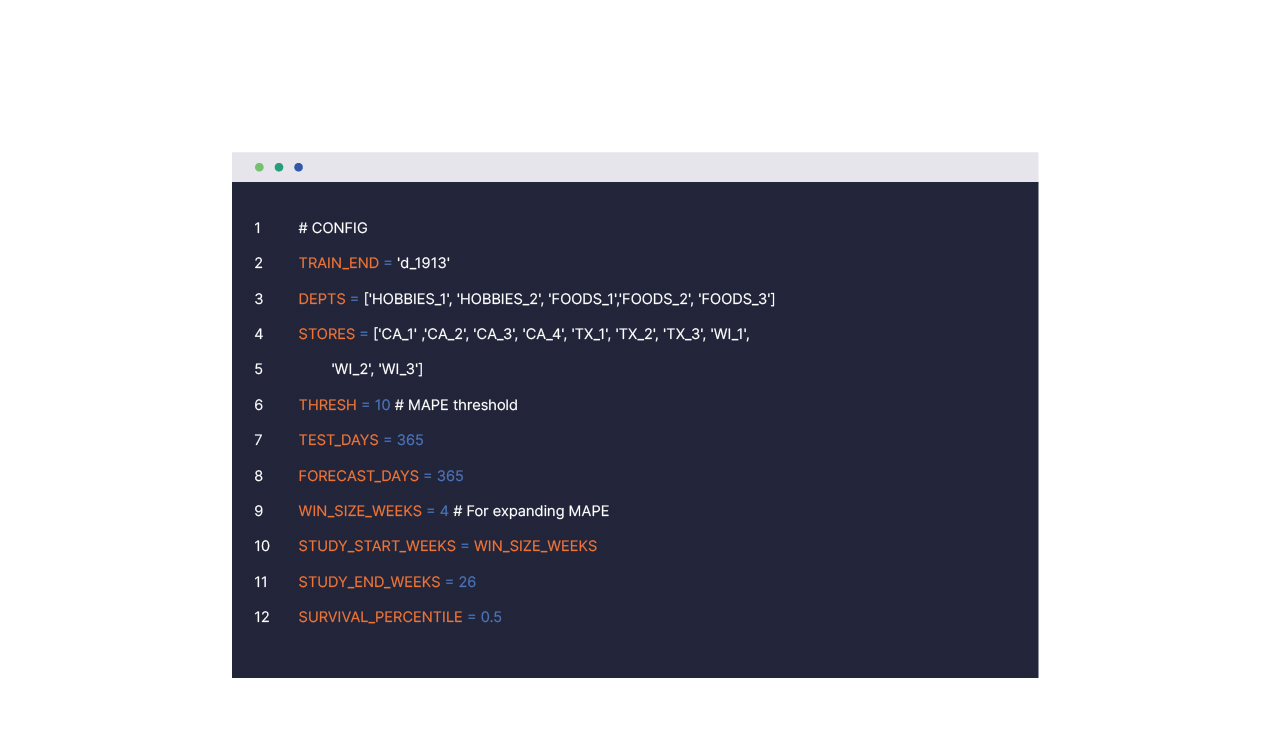Click the dark green window dot

(x=279, y=167)
